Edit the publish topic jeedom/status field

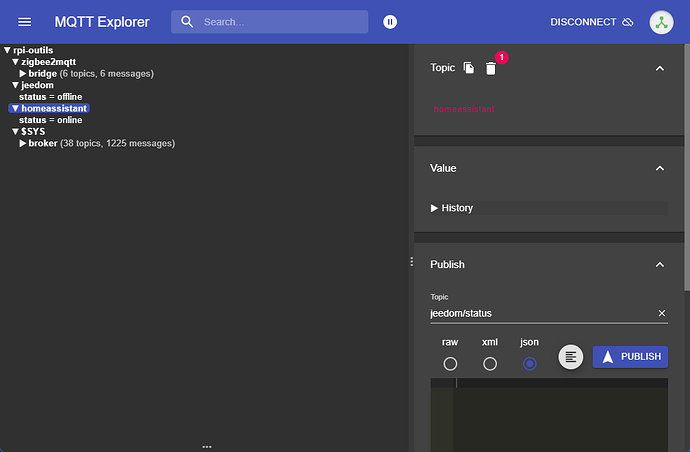click(541, 313)
